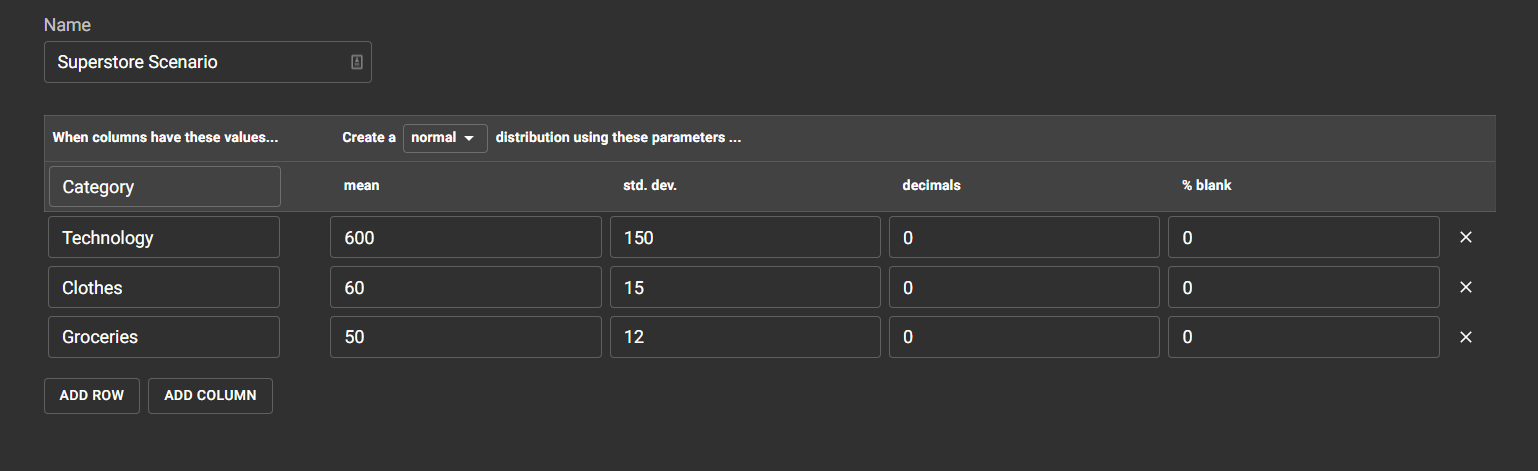
Task: Click the Technology decimals field
Action: (x=1024, y=238)
